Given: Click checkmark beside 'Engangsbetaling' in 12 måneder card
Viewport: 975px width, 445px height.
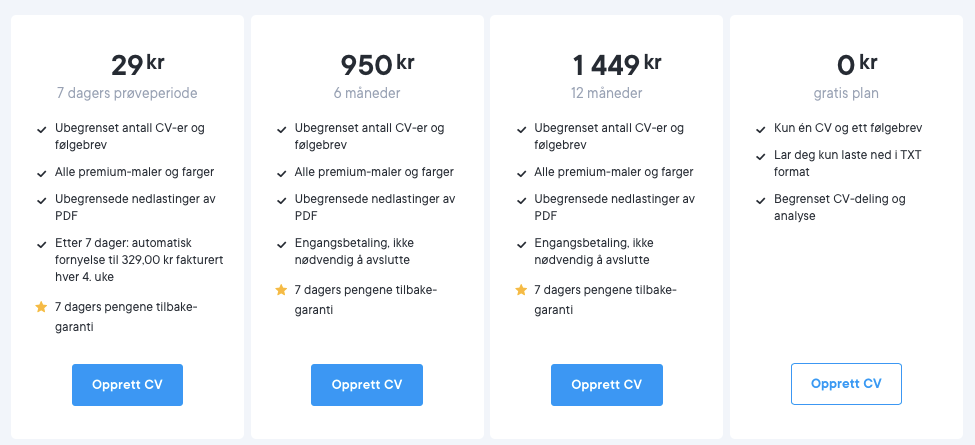Looking at the screenshot, I should pos(521,244).
